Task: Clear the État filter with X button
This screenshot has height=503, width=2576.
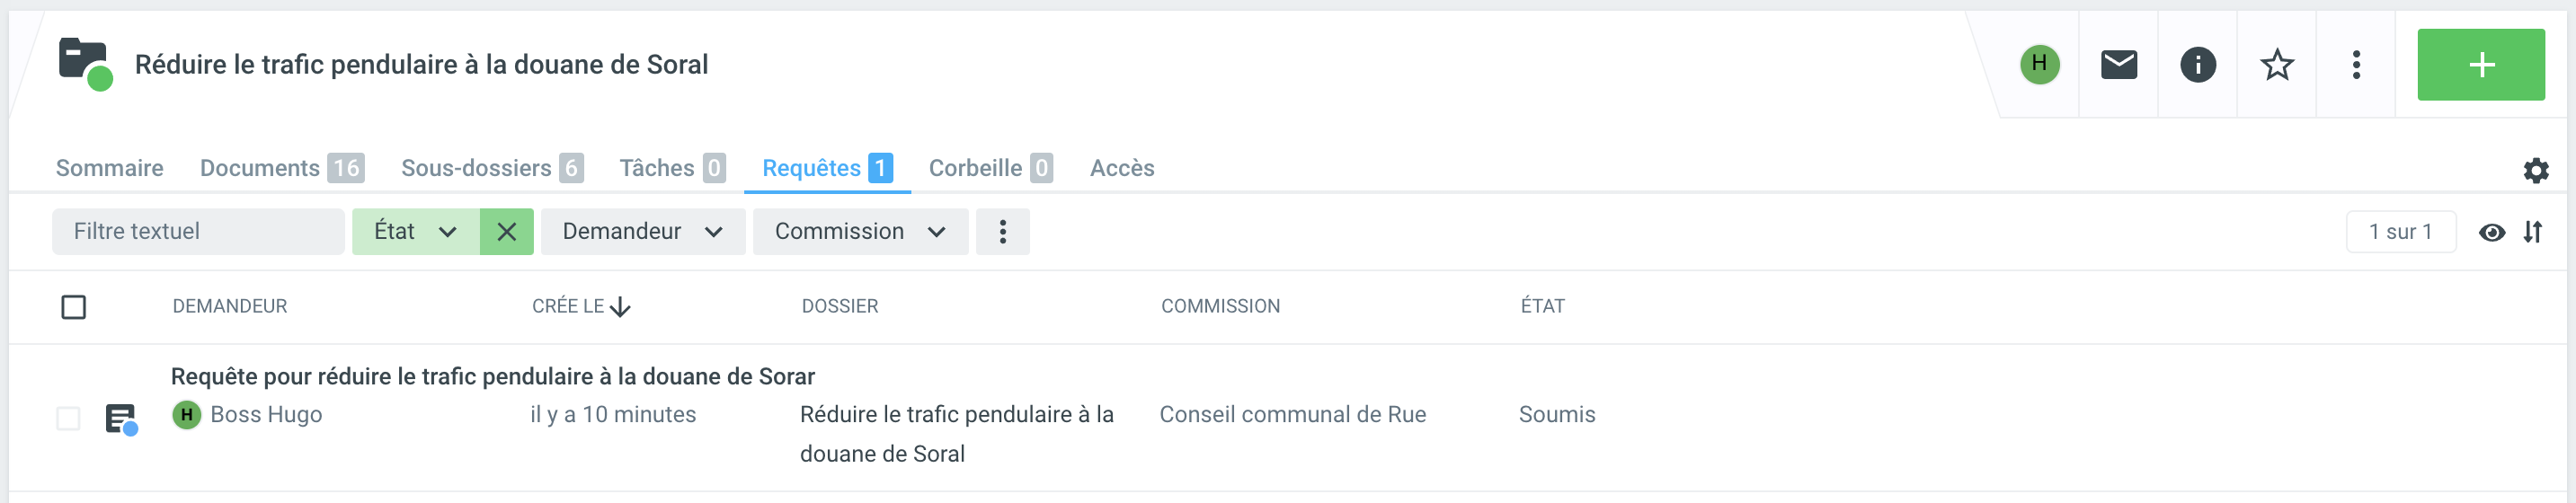Action: (x=506, y=232)
